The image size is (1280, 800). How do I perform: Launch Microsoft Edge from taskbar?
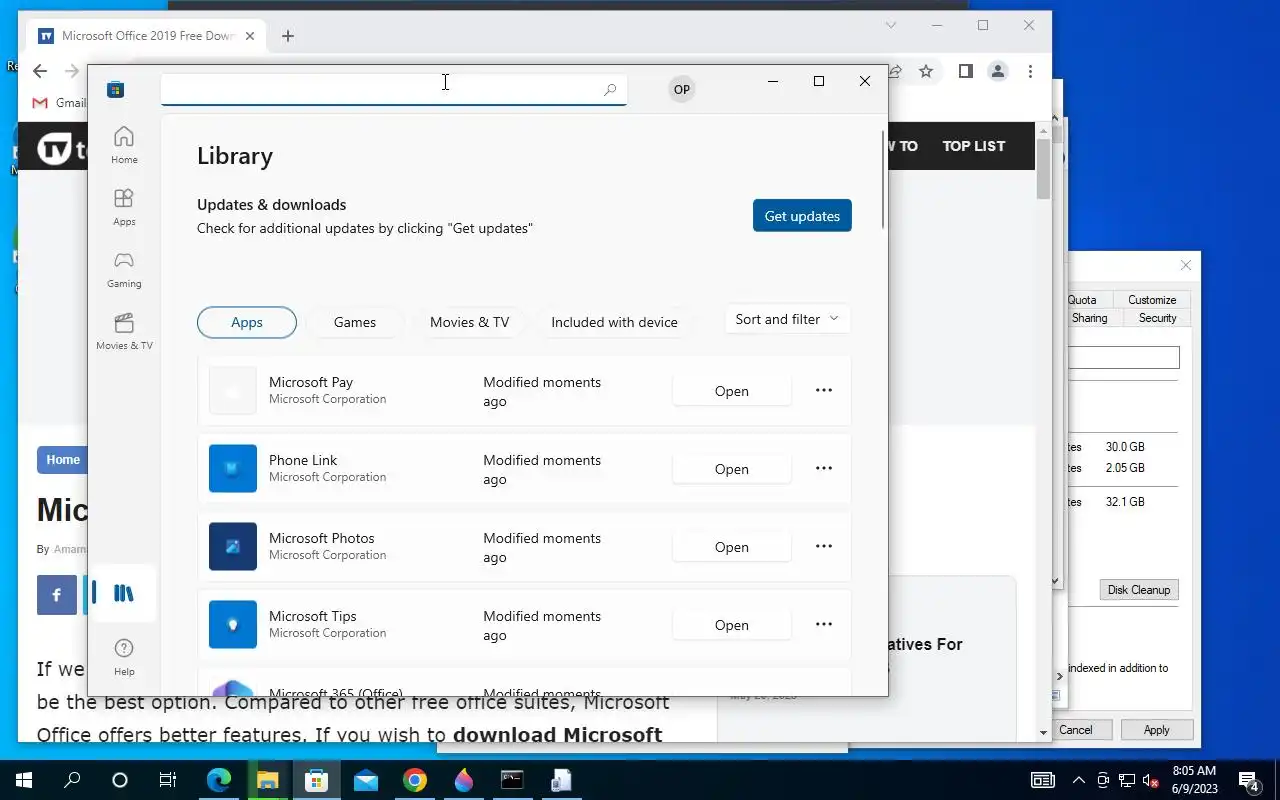point(219,780)
